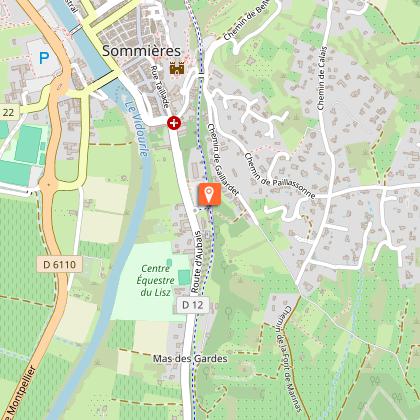Click the 22 road shield label
Viewport: 420px width, 420px height.
[x=8, y=112]
